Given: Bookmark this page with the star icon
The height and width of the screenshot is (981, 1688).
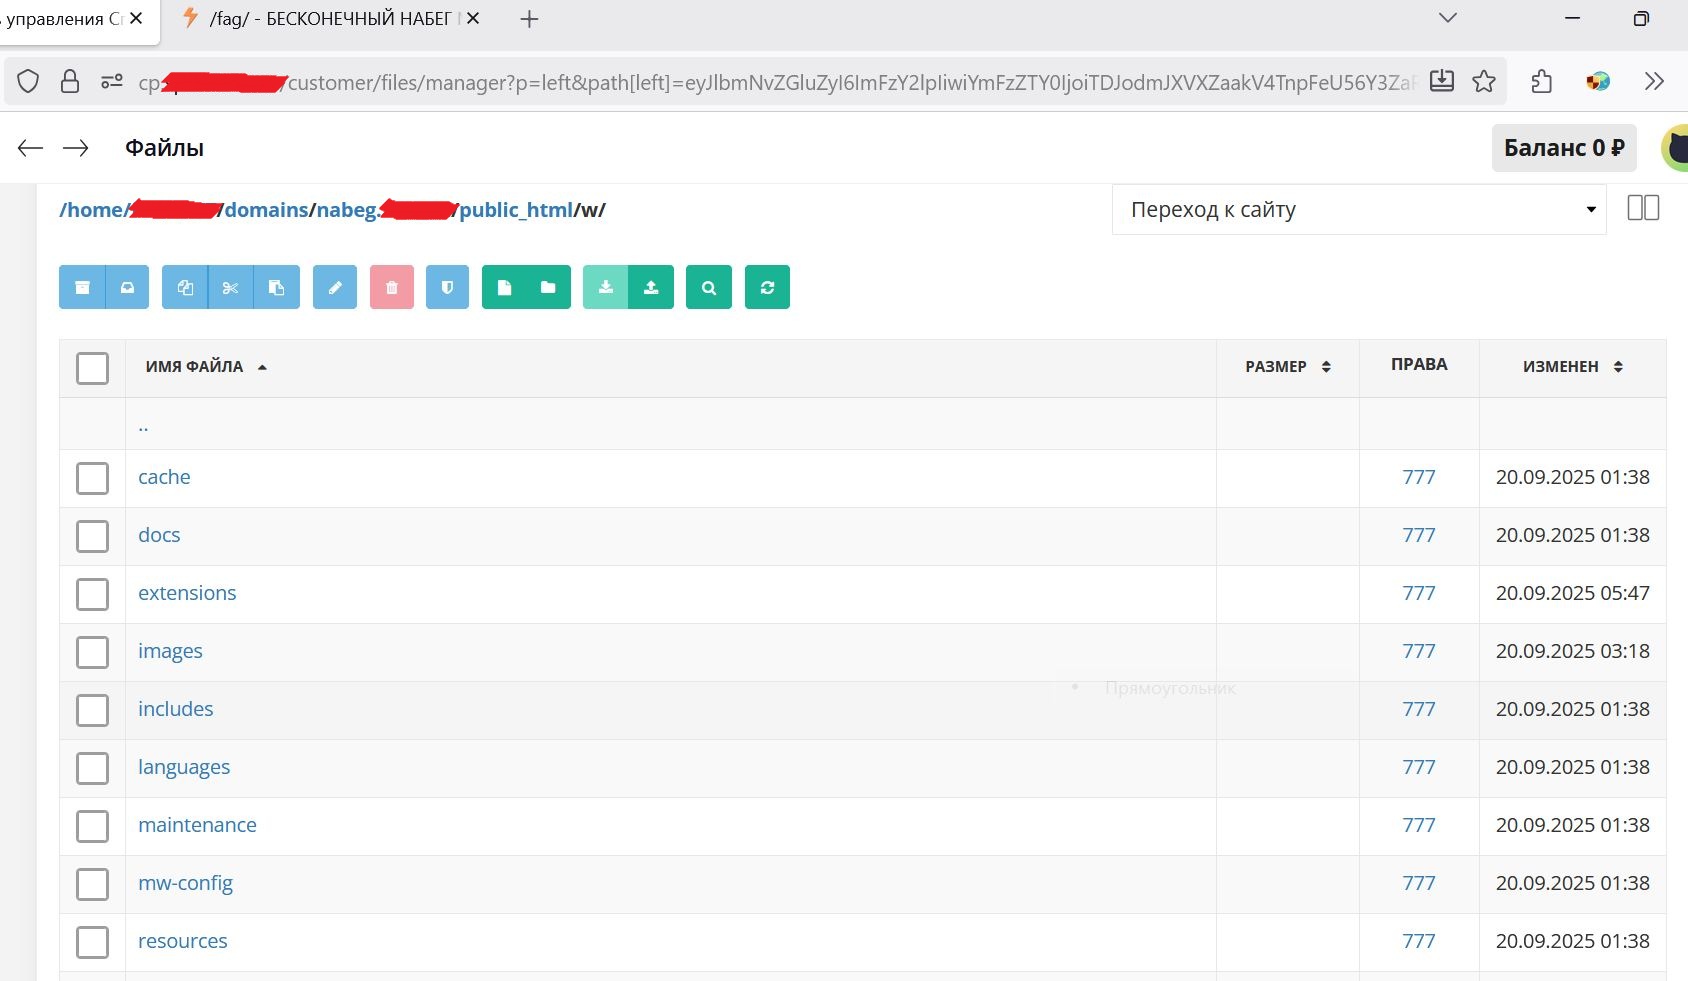Looking at the screenshot, I should click(x=1484, y=81).
